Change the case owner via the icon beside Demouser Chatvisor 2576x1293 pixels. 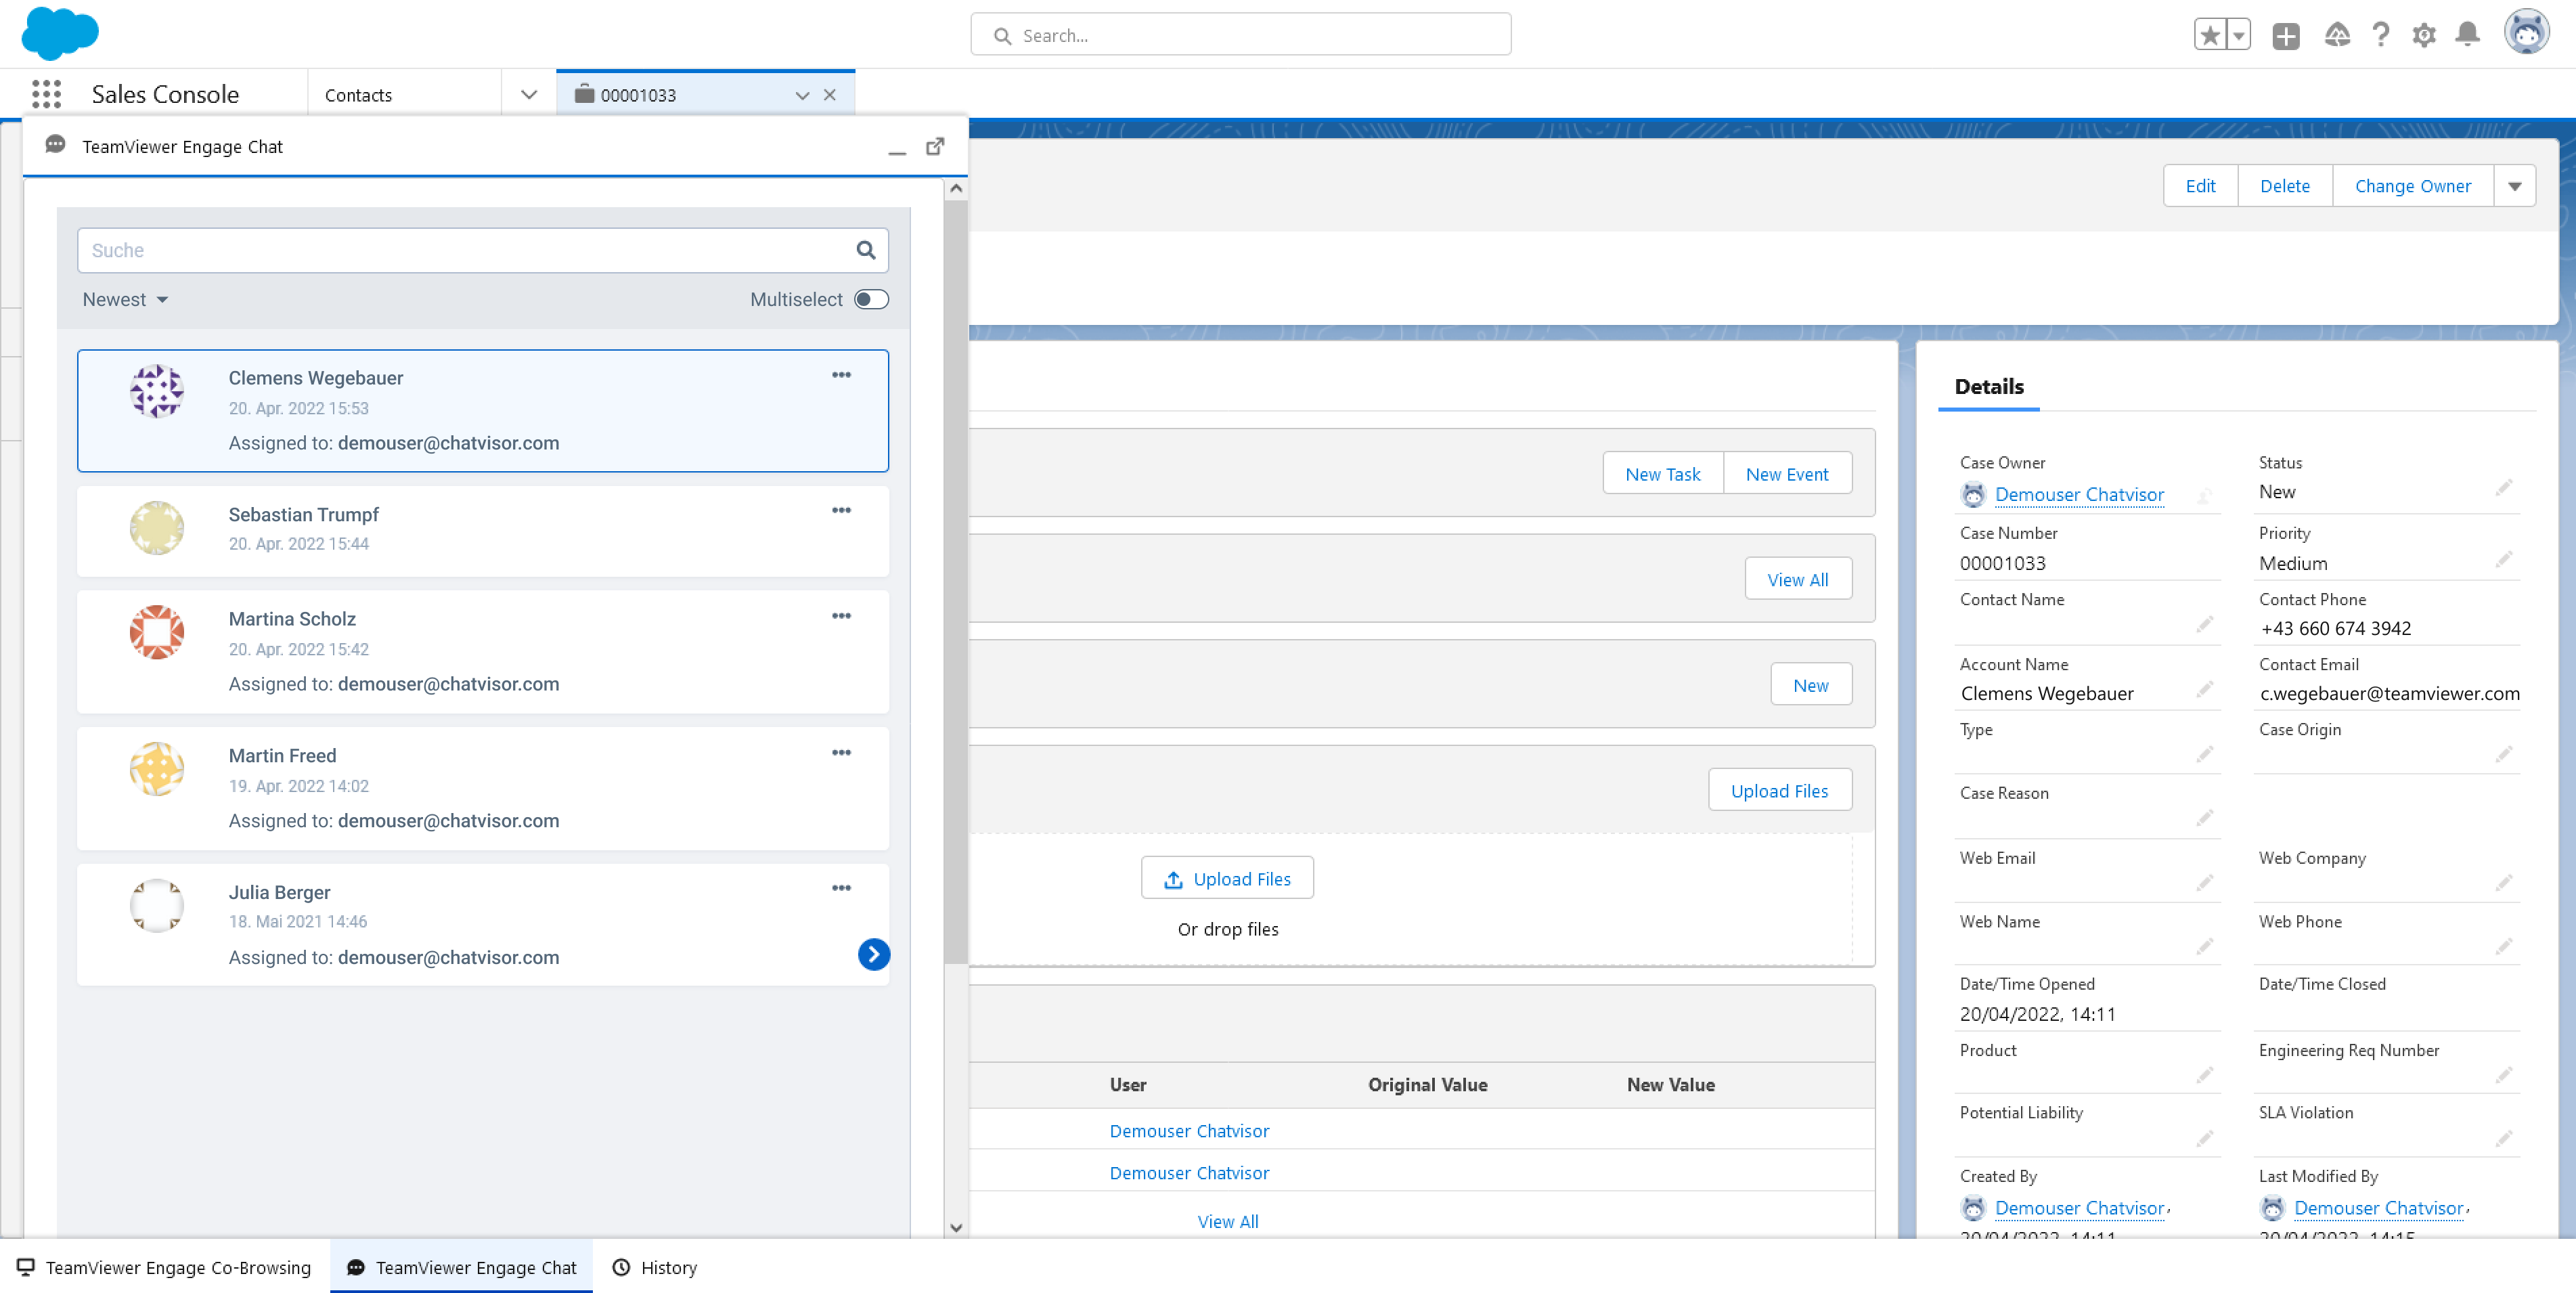(x=2204, y=495)
